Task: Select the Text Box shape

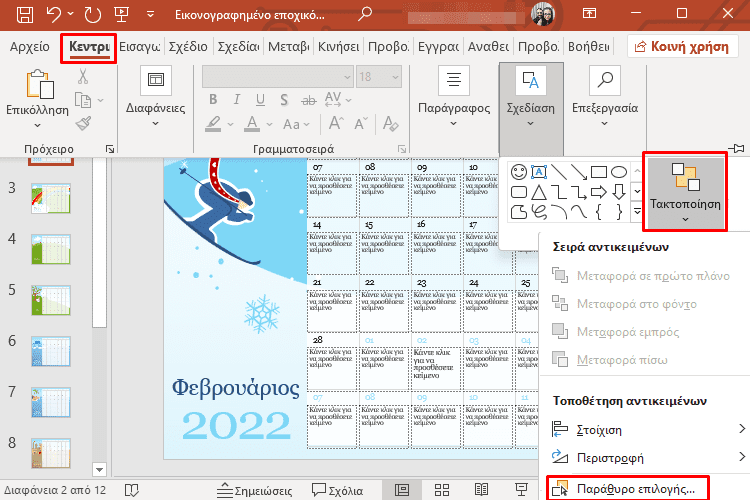Action: click(x=539, y=172)
